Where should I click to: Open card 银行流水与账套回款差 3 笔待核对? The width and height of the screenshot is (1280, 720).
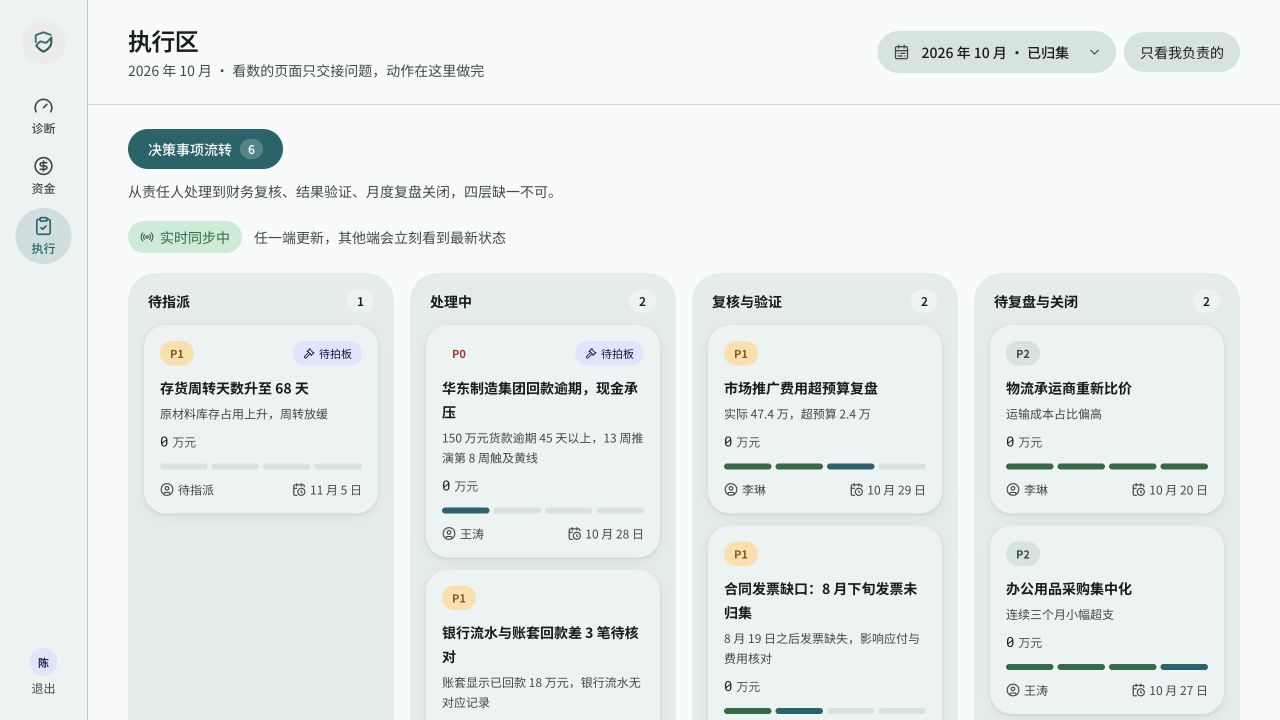(x=543, y=645)
